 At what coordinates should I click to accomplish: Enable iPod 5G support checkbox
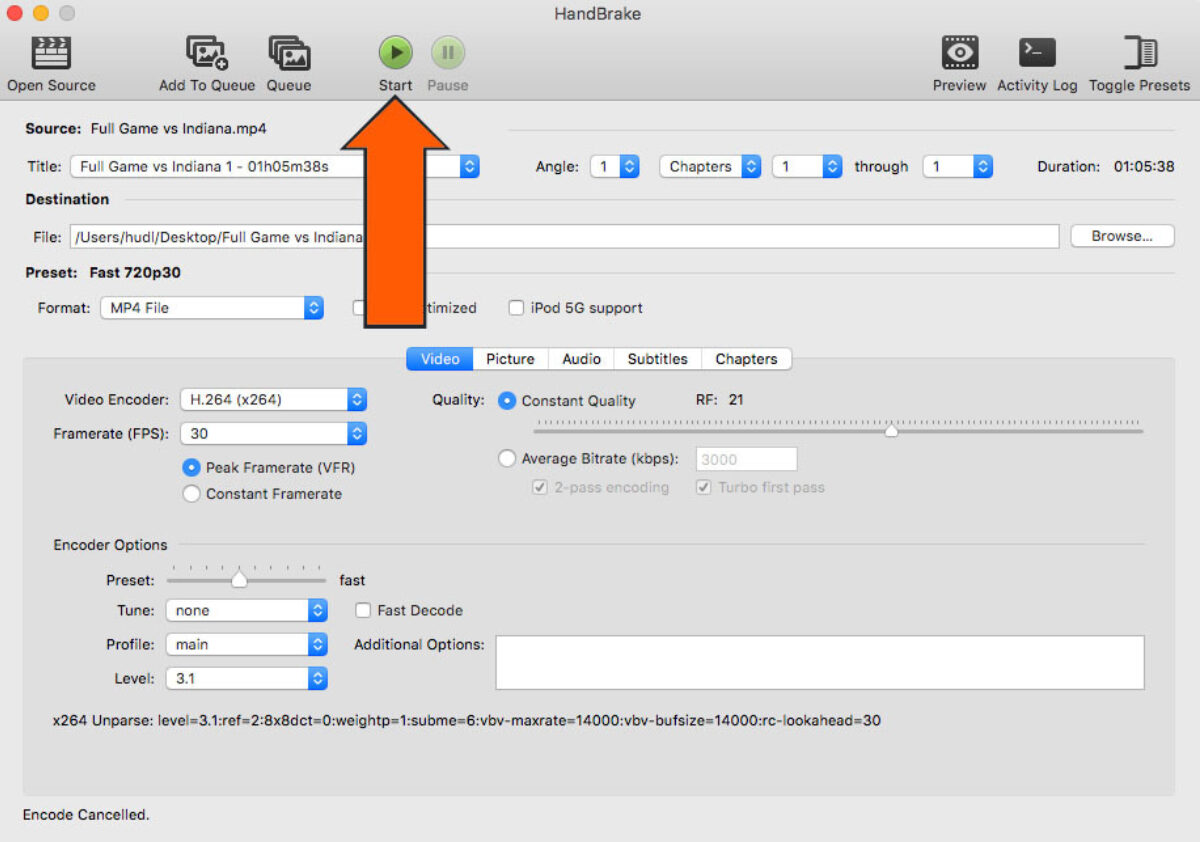(516, 308)
